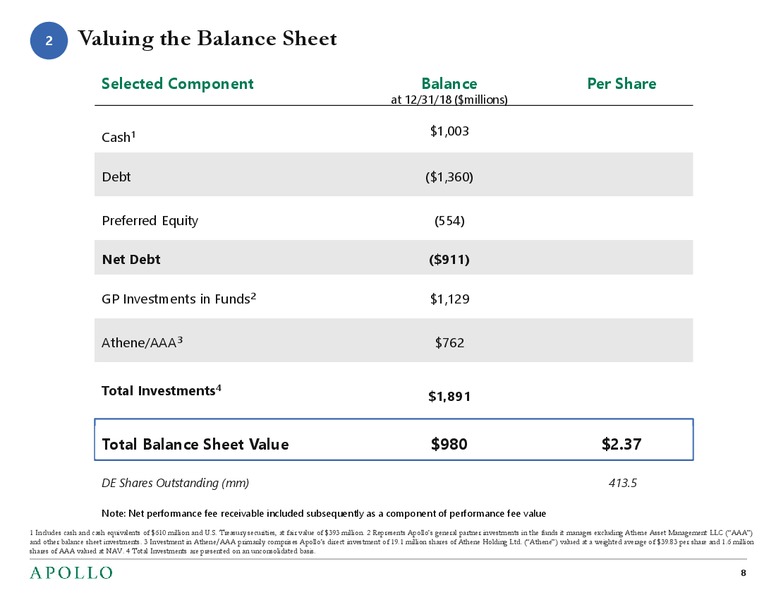Click the net performance fee note
Image resolution: width=776 pixels, height=600 pixels.
click(324, 513)
